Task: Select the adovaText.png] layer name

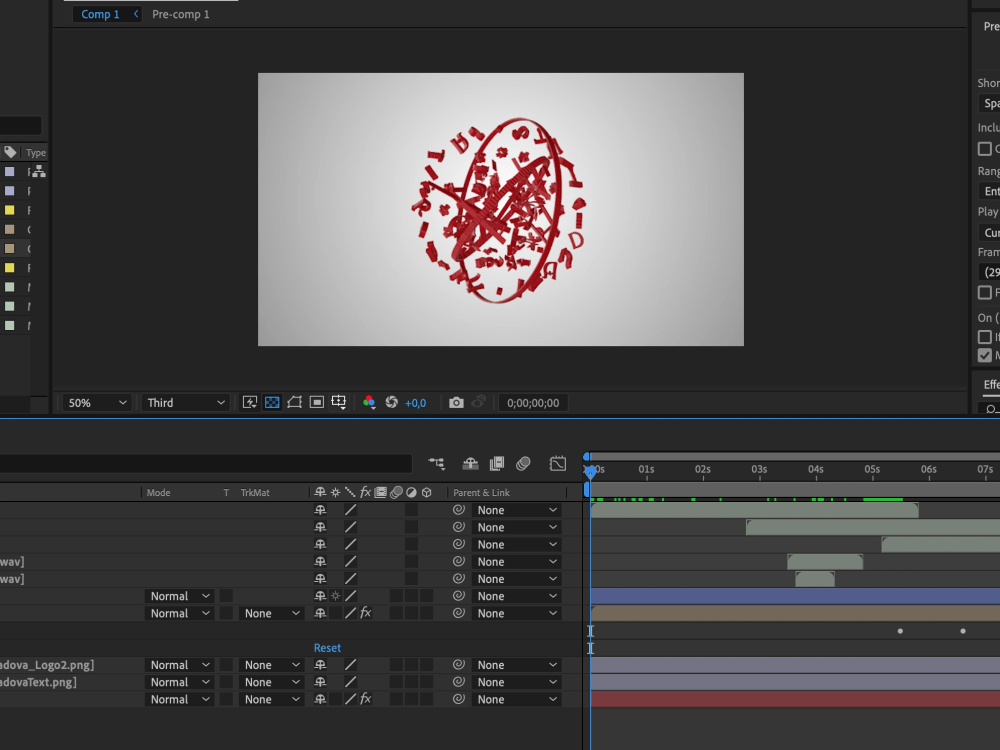Action: (x=38, y=682)
